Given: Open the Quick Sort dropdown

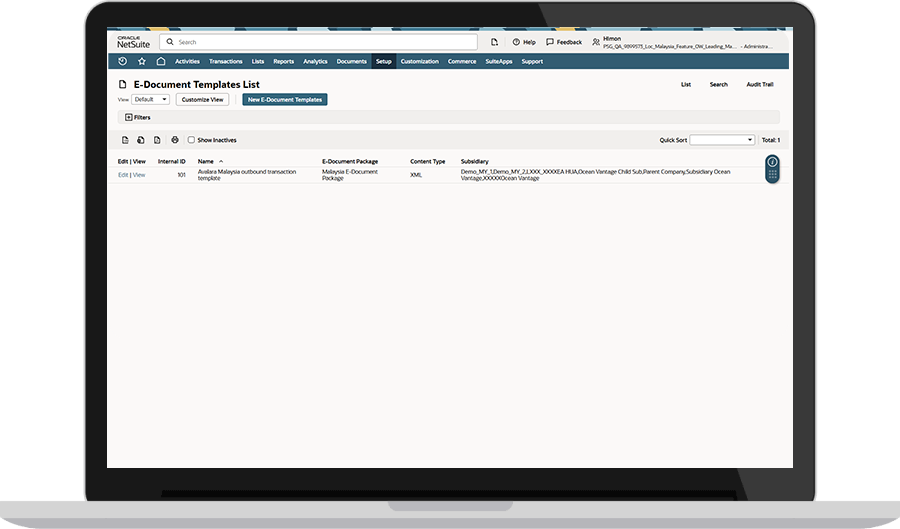Looking at the screenshot, I should tap(722, 140).
